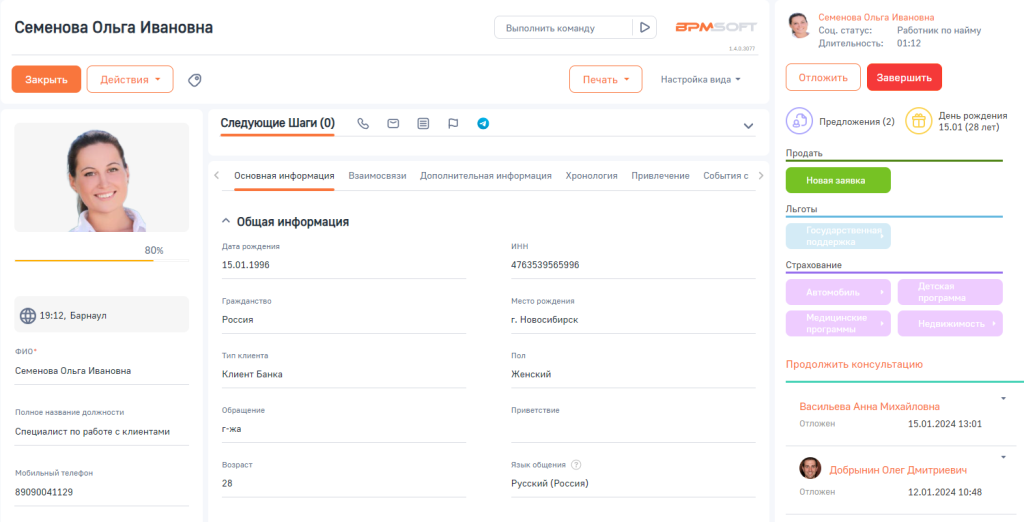The image size is (1024, 522).
Task: Open the notes list icon in next steps
Action: pyautogui.click(x=423, y=124)
